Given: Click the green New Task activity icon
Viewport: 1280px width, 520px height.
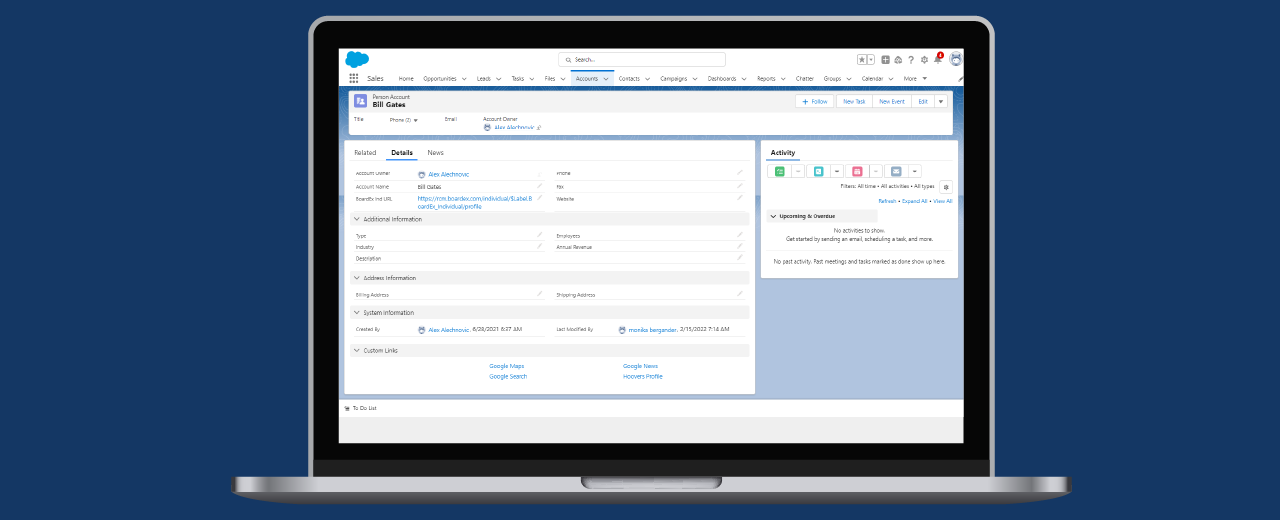Looking at the screenshot, I should point(780,171).
